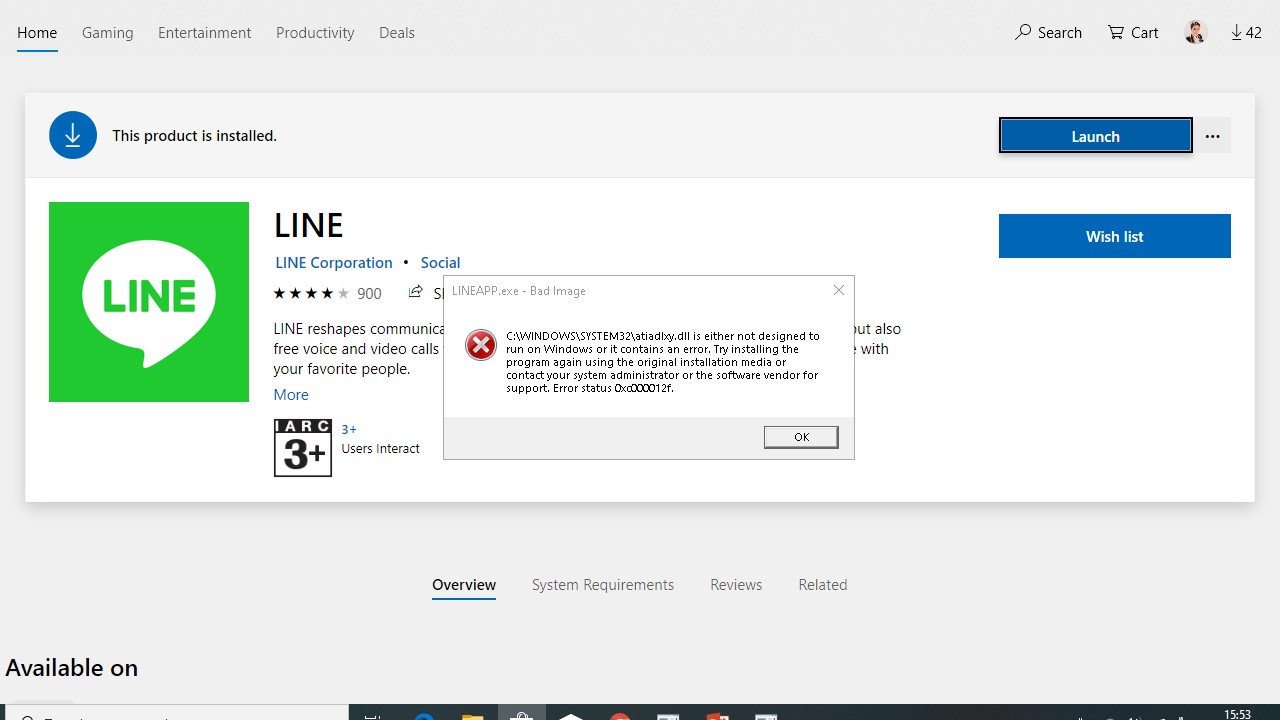This screenshot has height=720, width=1280.
Task: Close the Bad Image error dialog
Action: click(839, 290)
